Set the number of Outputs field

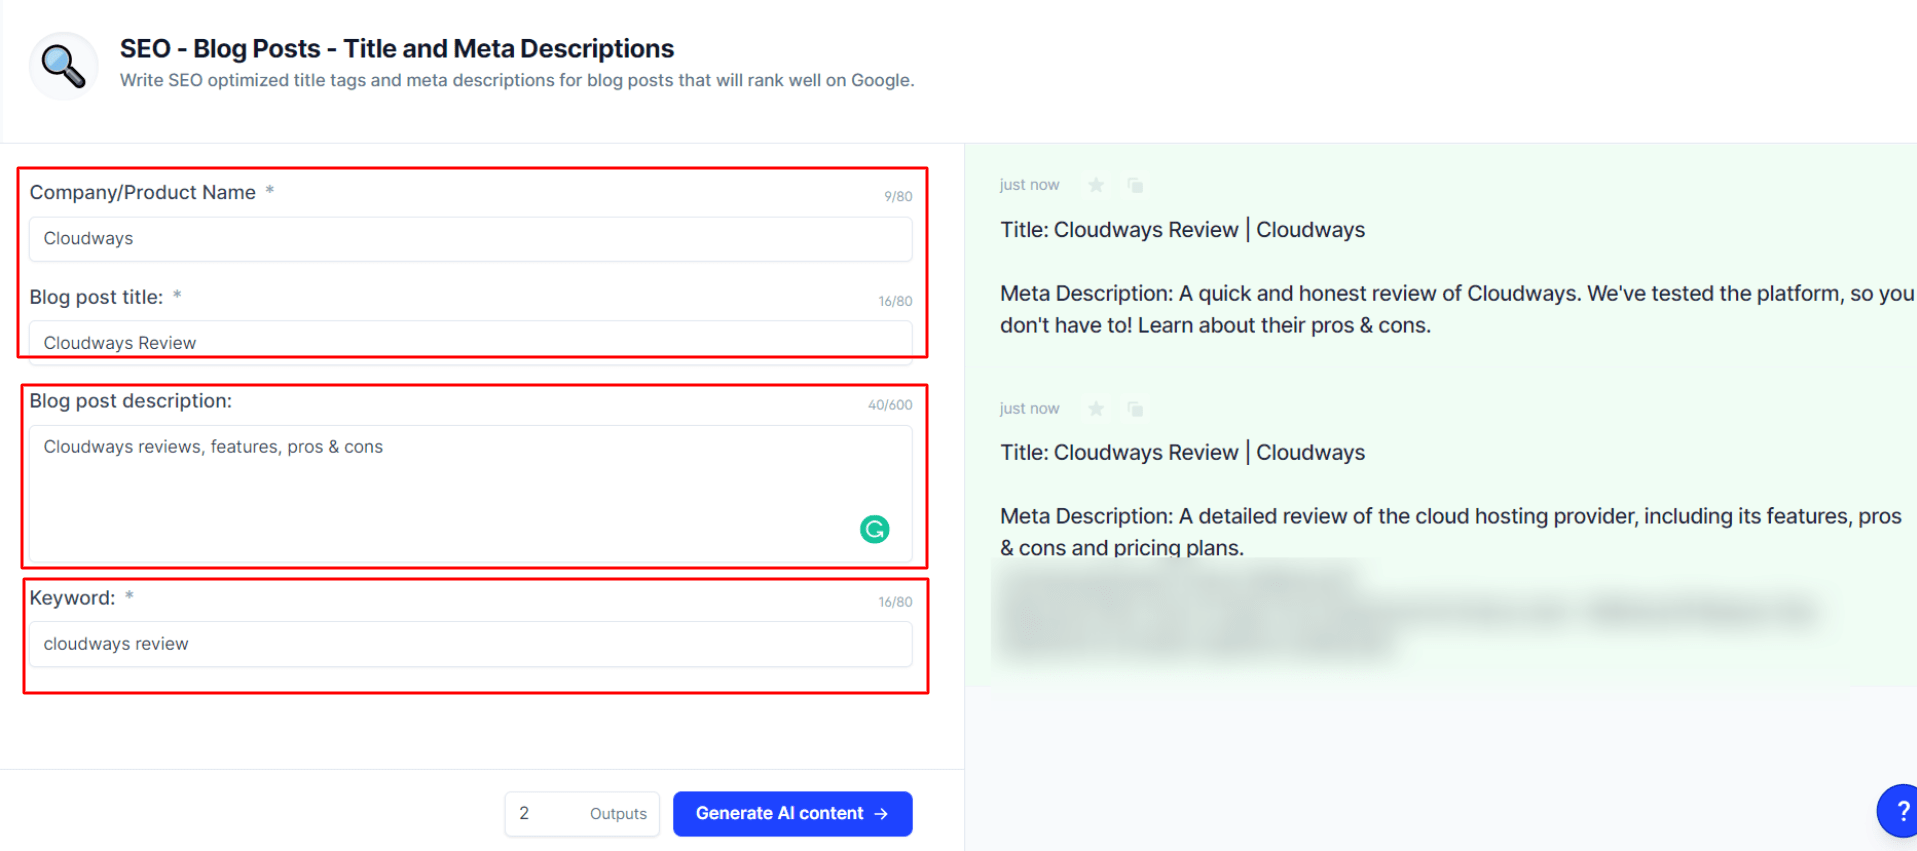582,814
